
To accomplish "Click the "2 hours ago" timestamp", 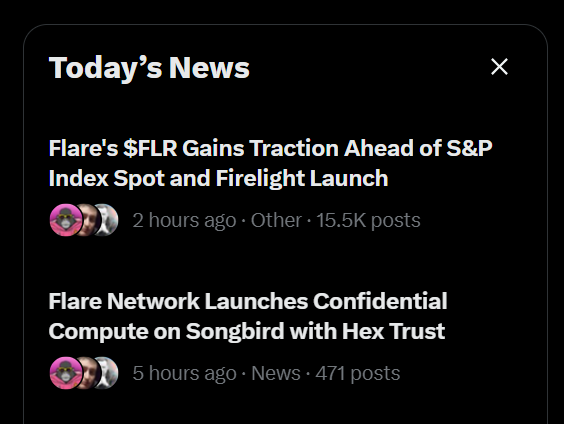I will pos(184,220).
